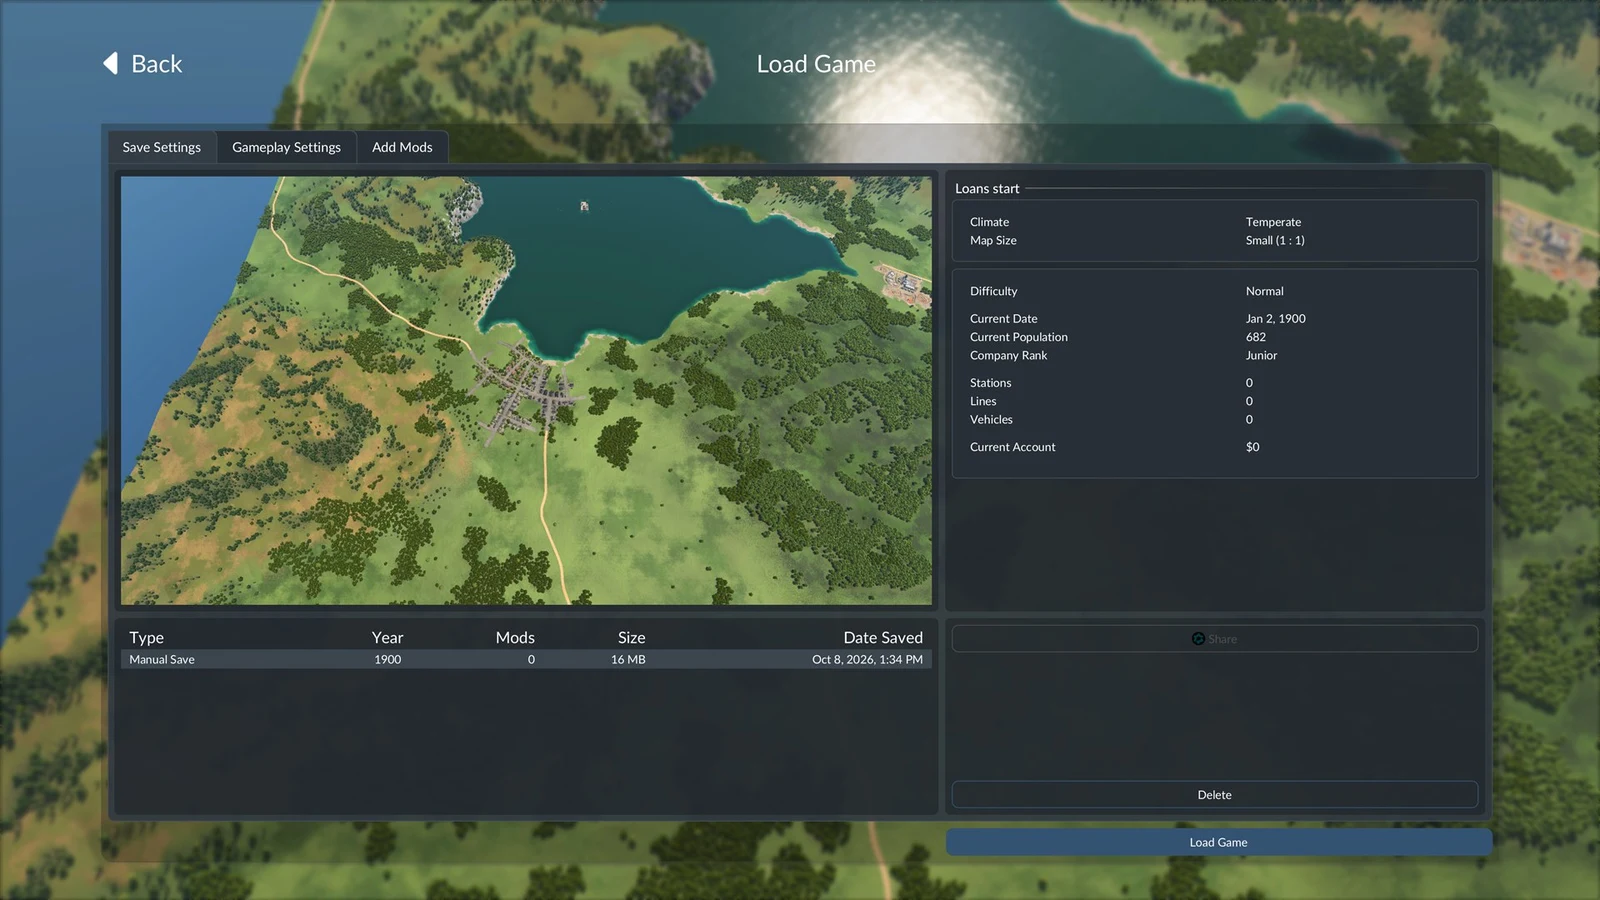Open the Add Mods tab

point(402,147)
